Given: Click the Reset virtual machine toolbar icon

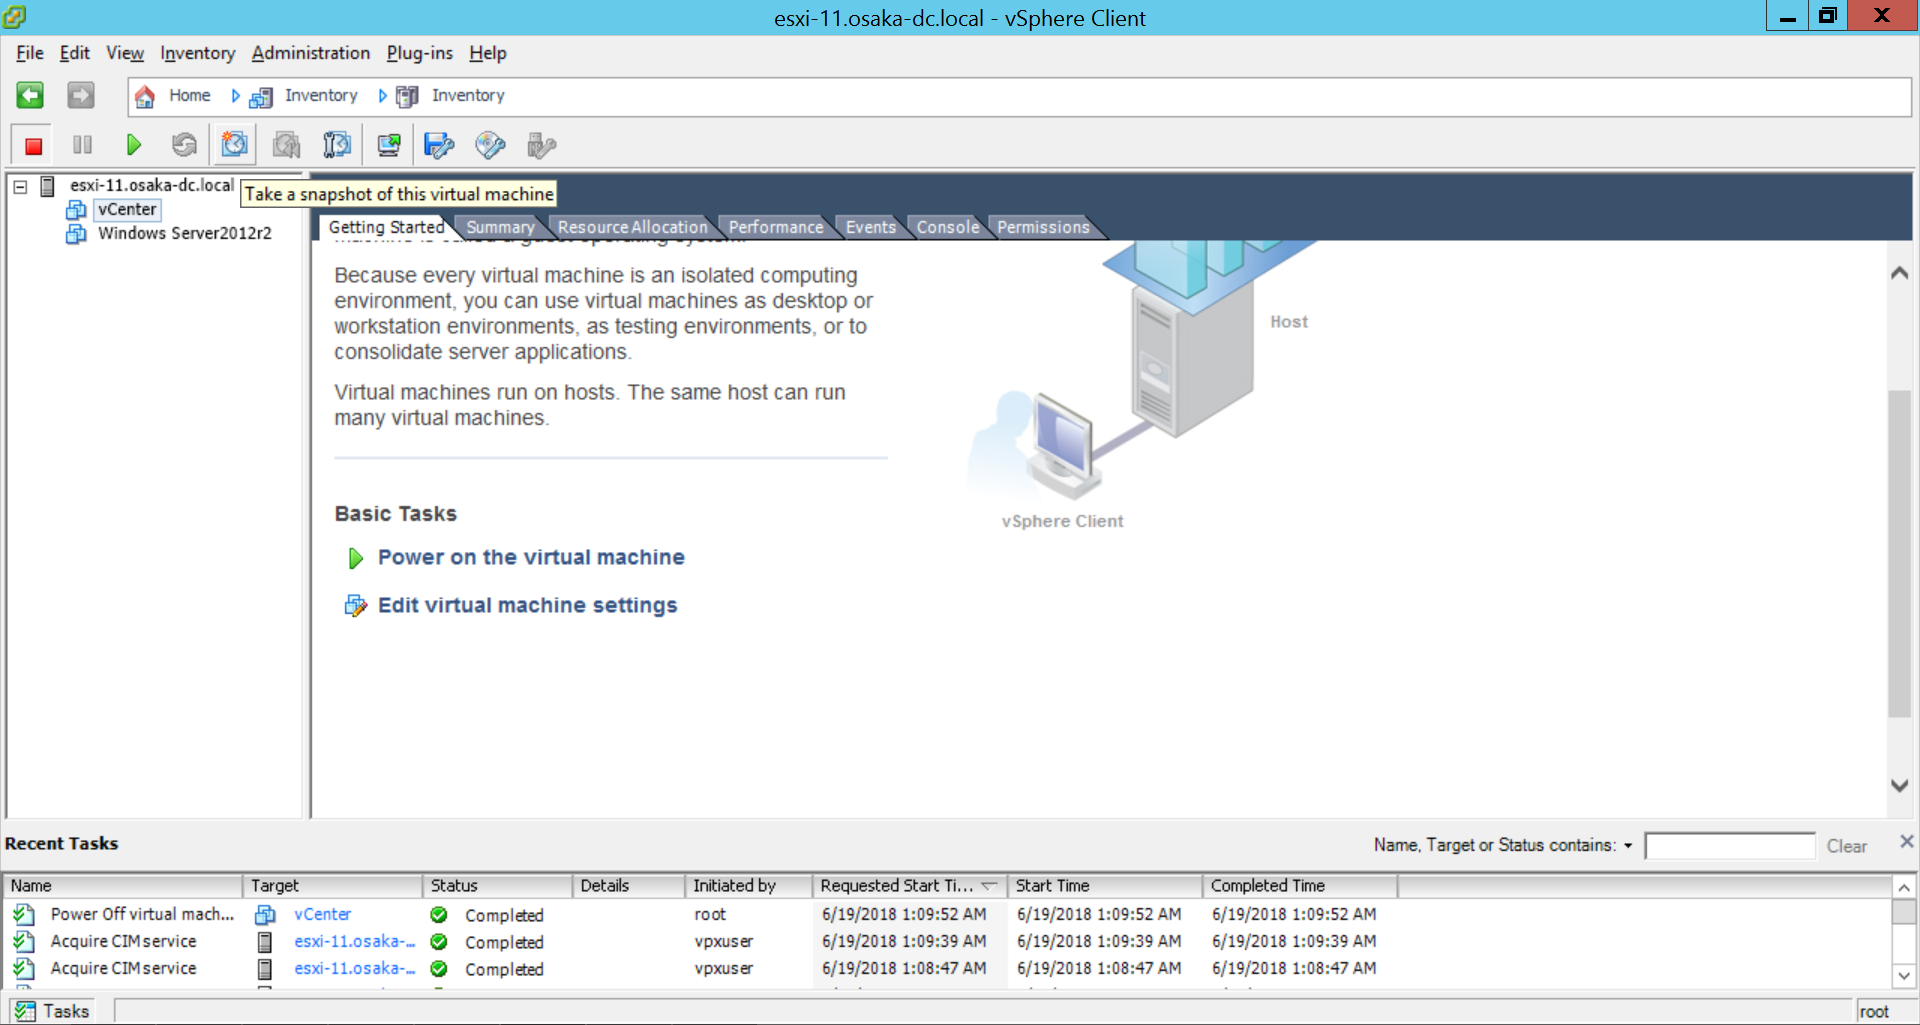Looking at the screenshot, I should (x=184, y=146).
